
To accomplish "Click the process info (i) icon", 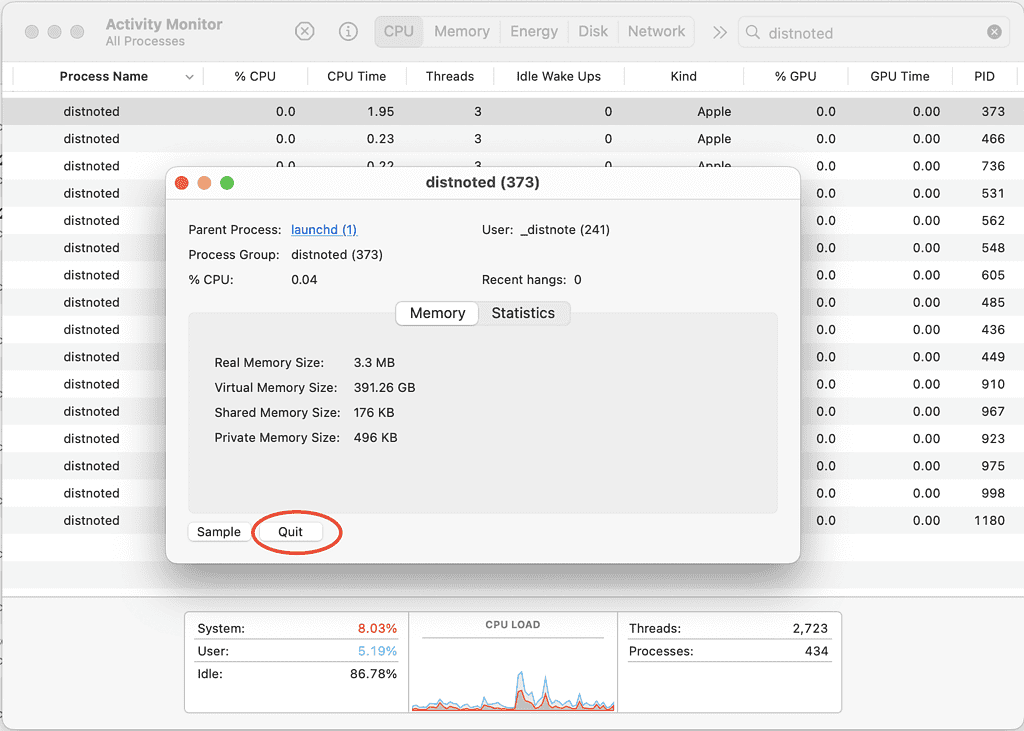I will point(348,31).
